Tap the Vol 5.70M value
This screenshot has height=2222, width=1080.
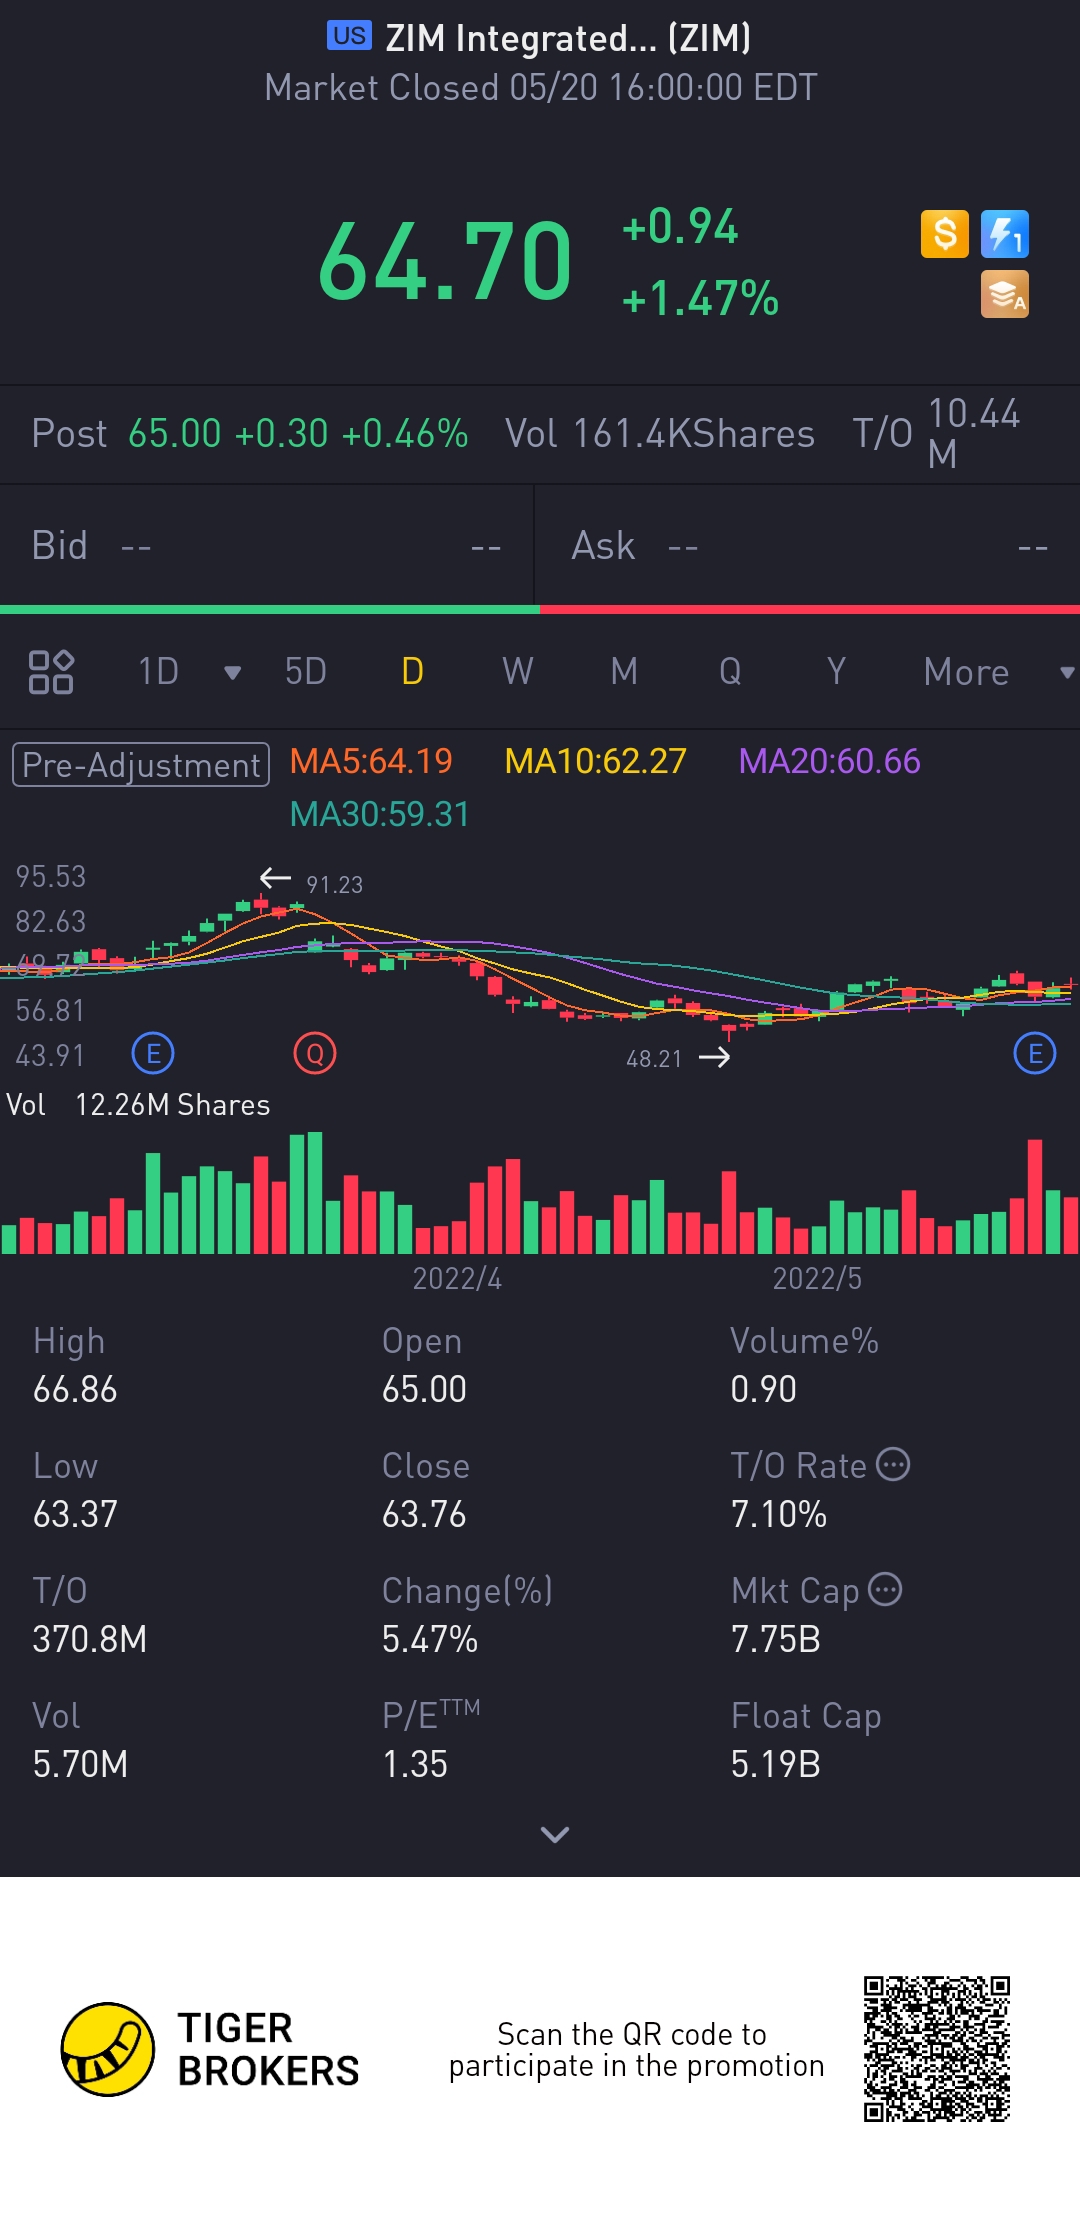[80, 1764]
